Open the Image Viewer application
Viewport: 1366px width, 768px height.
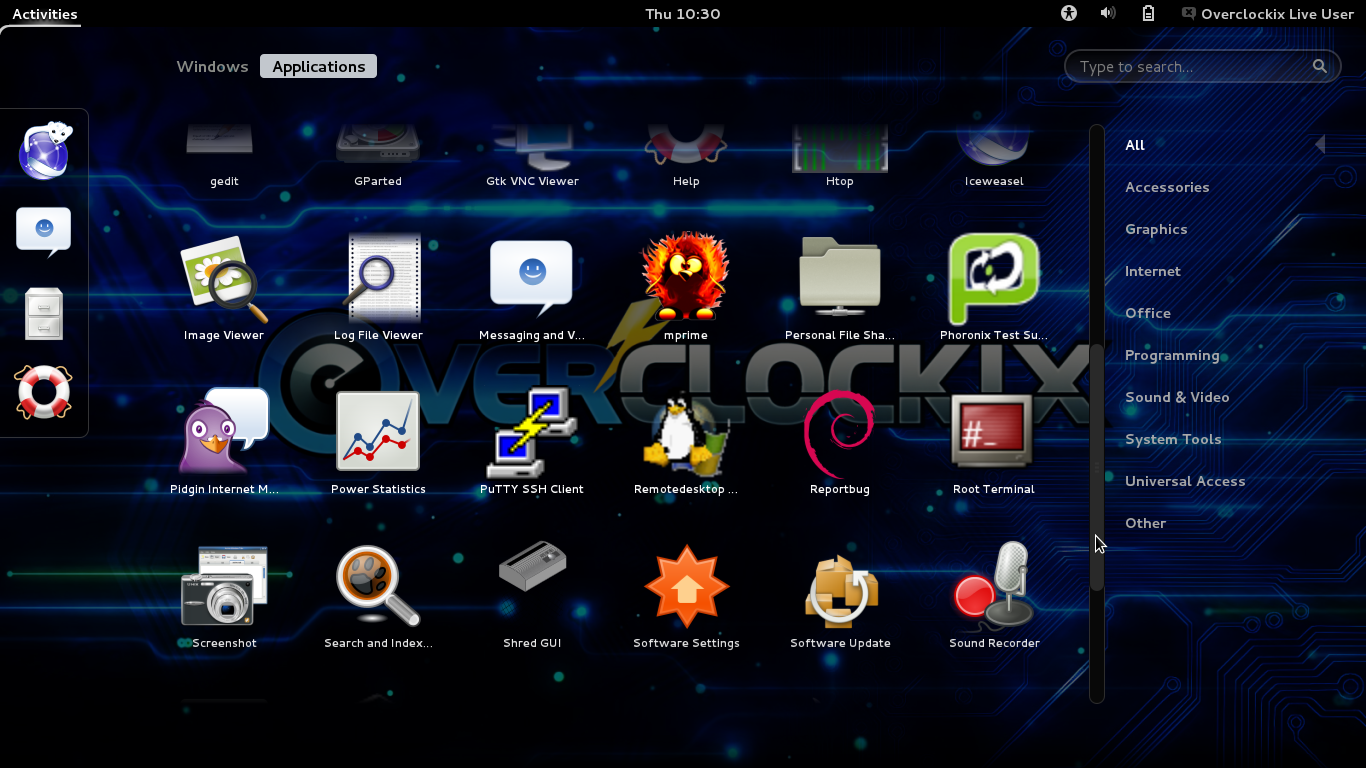224,288
